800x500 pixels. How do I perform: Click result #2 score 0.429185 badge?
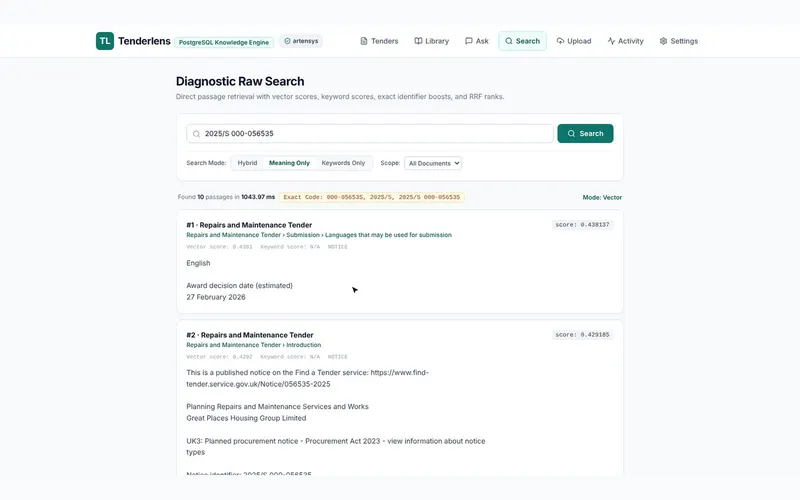(582, 335)
